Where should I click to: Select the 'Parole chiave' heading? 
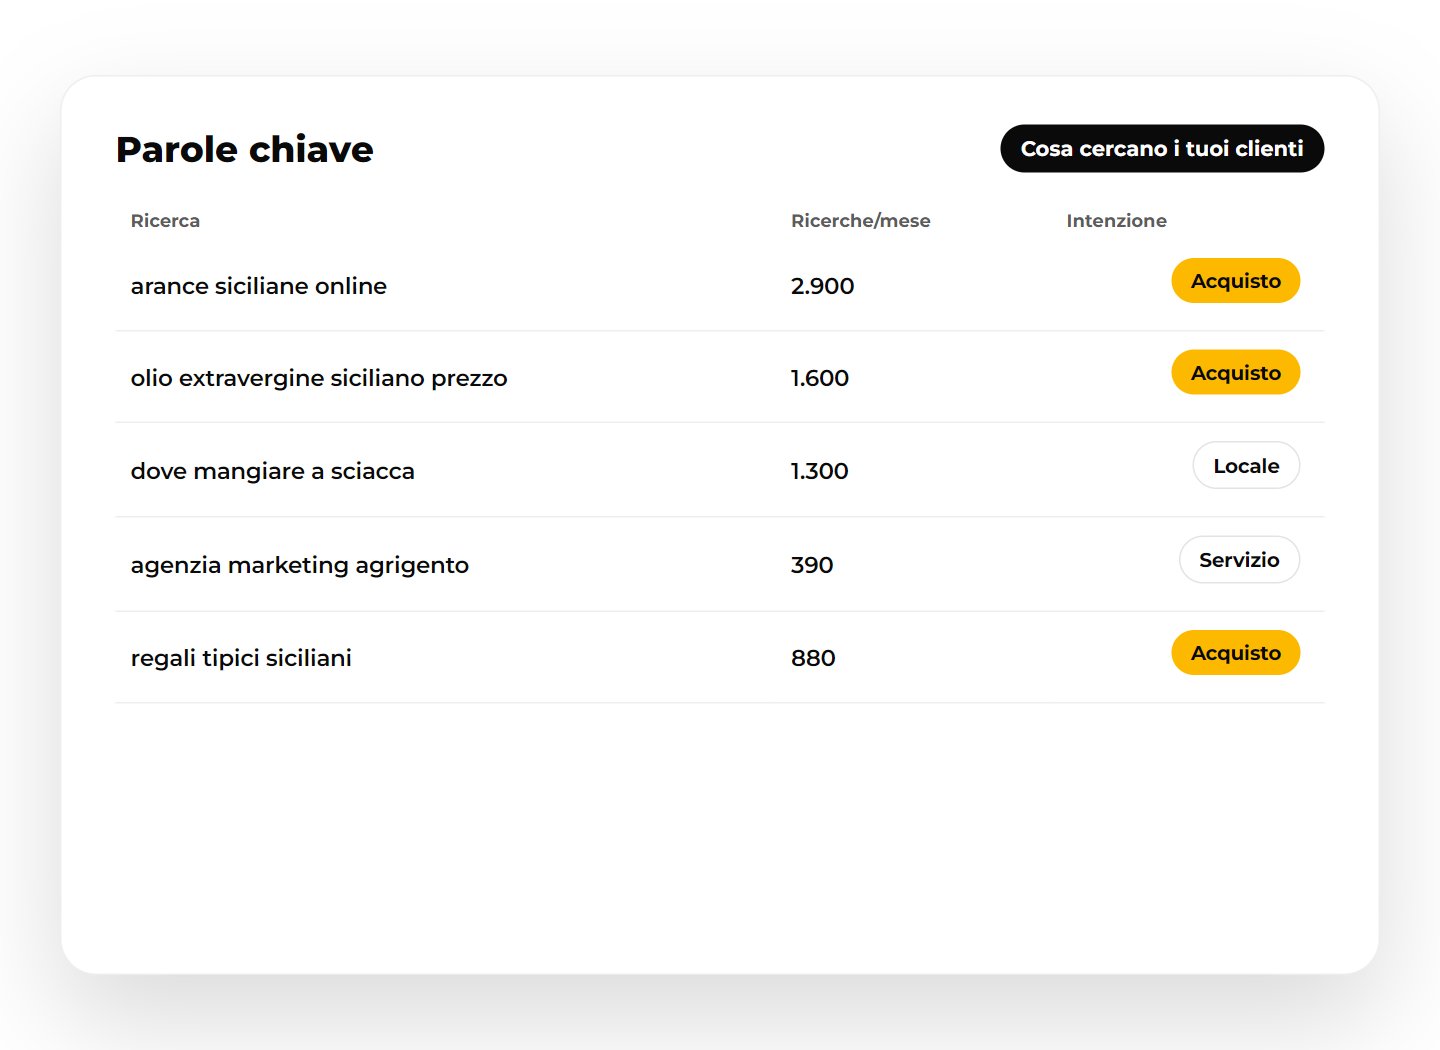[245, 149]
